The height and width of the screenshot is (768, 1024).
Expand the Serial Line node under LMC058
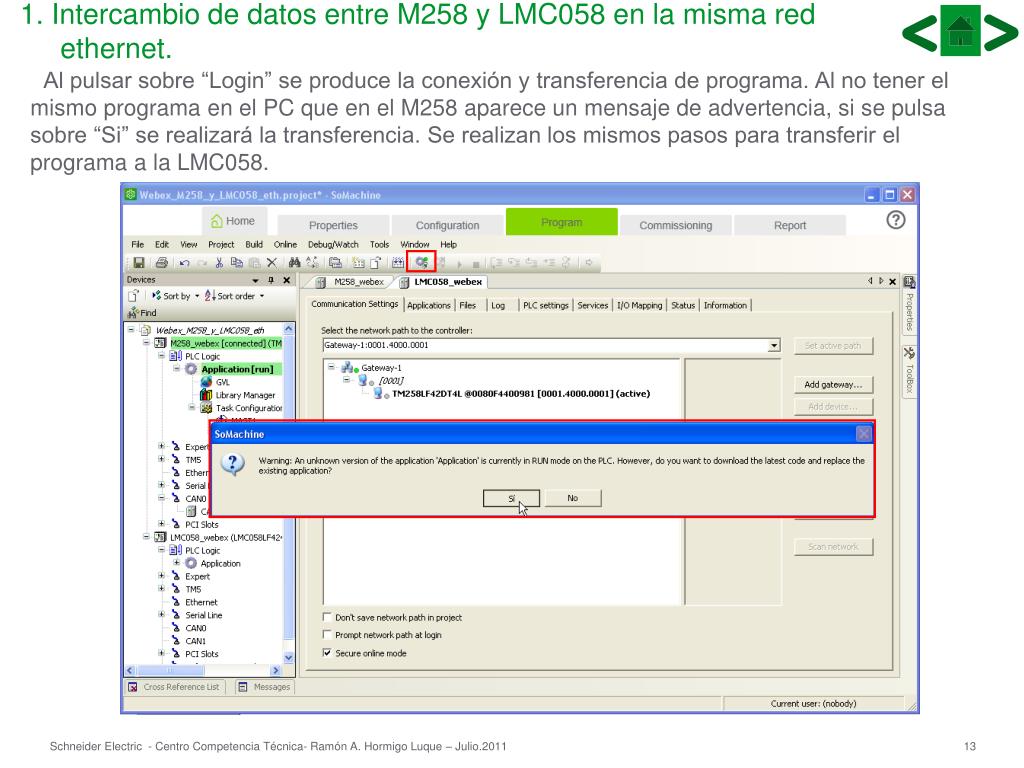point(161,615)
